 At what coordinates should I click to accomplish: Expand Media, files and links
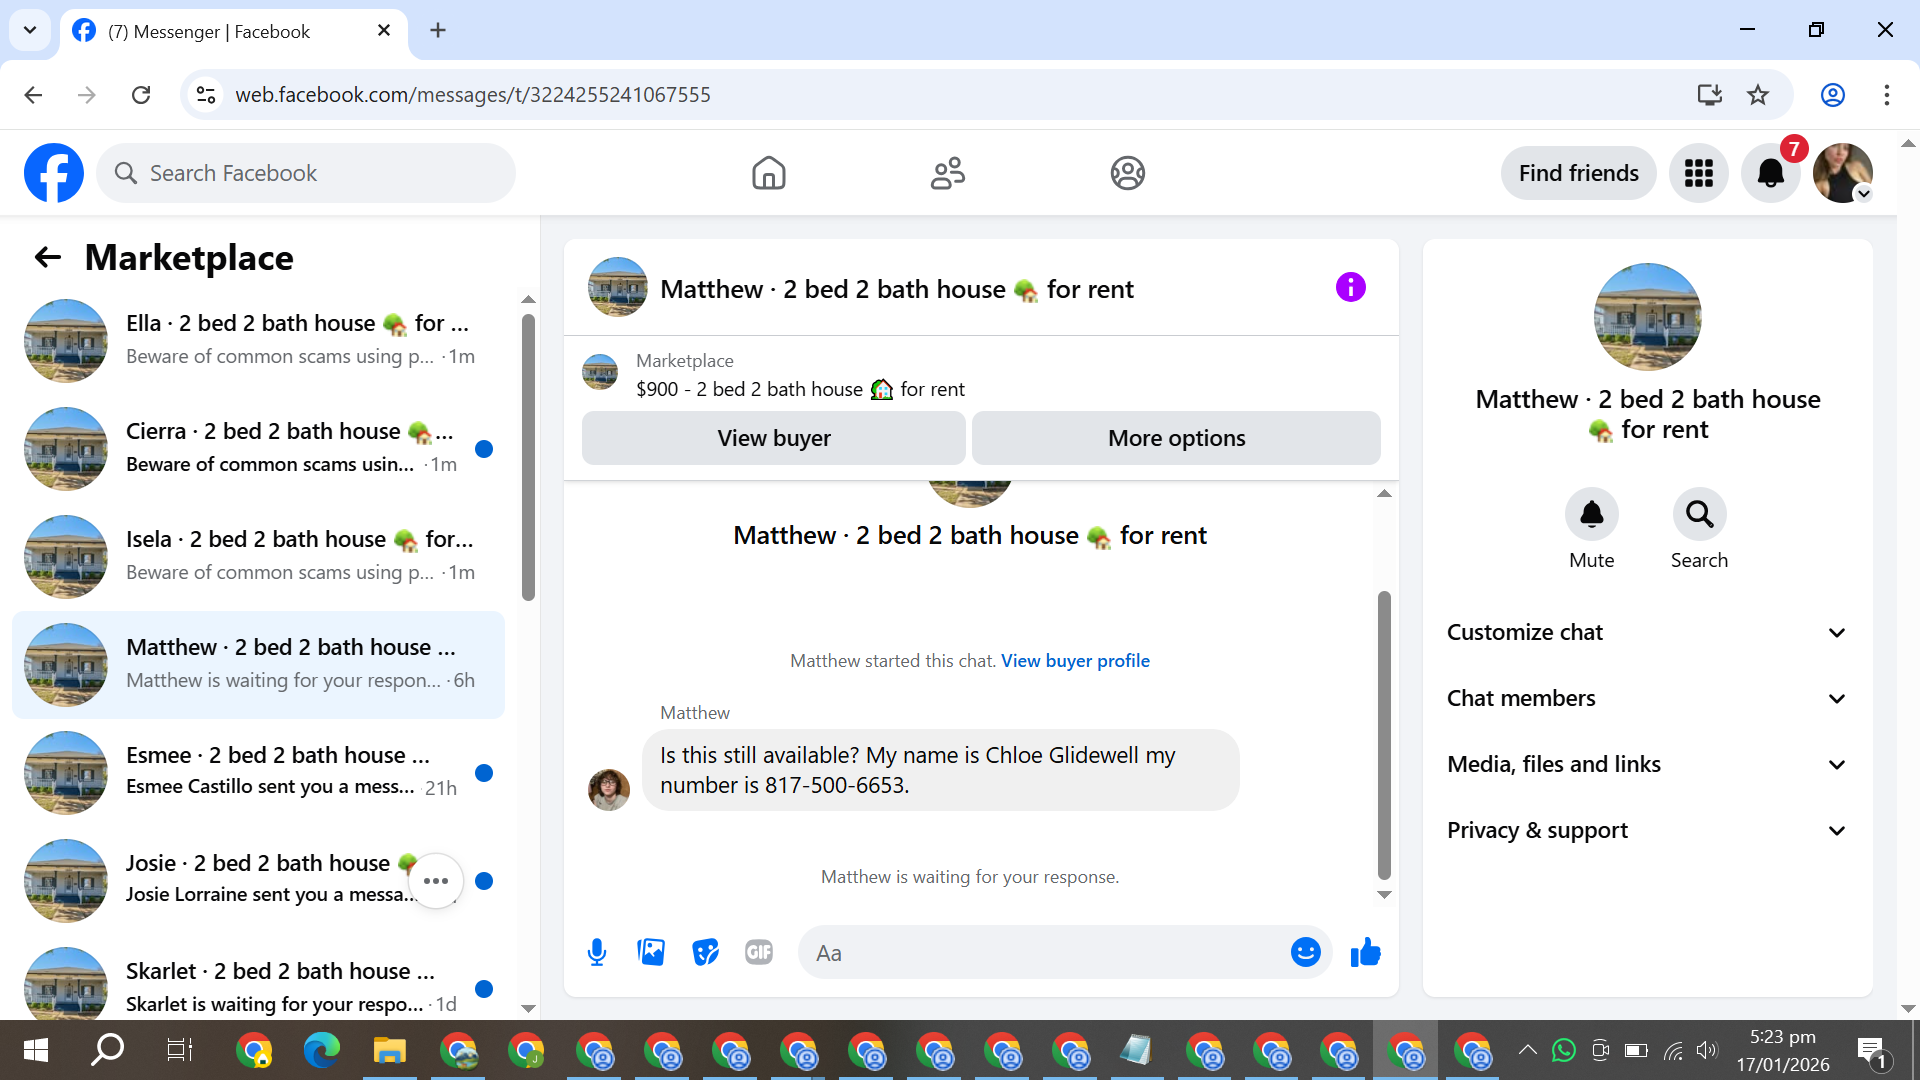pos(1647,764)
